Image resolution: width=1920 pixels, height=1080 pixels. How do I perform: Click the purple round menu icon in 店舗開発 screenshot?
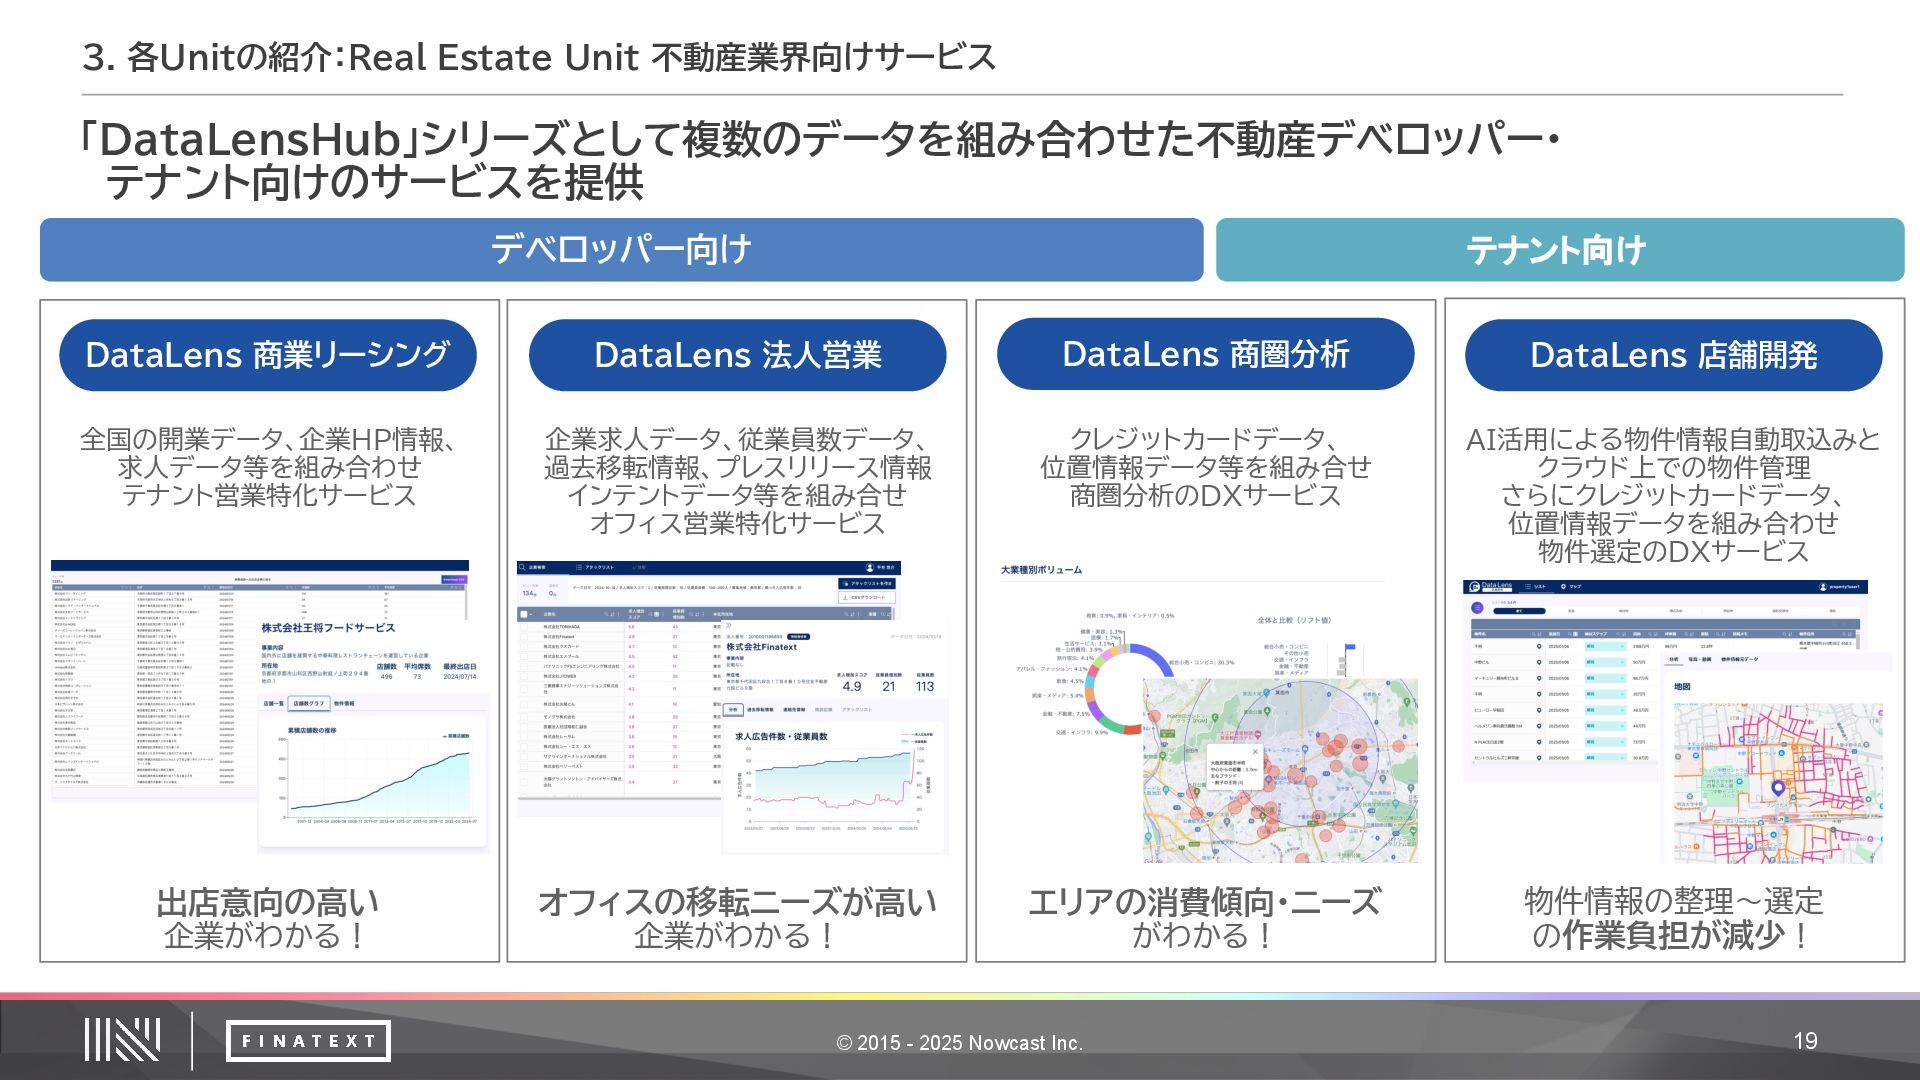click(x=1477, y=608)
